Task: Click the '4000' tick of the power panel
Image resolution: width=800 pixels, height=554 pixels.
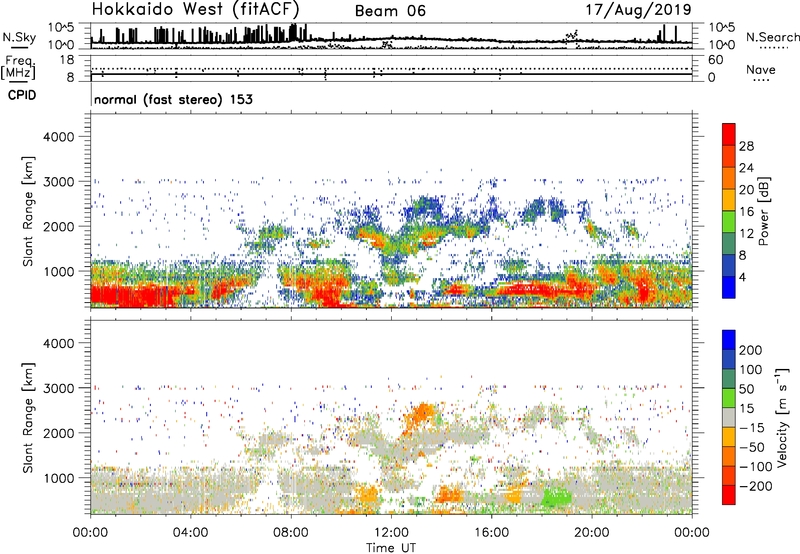Action: (59, 137)
